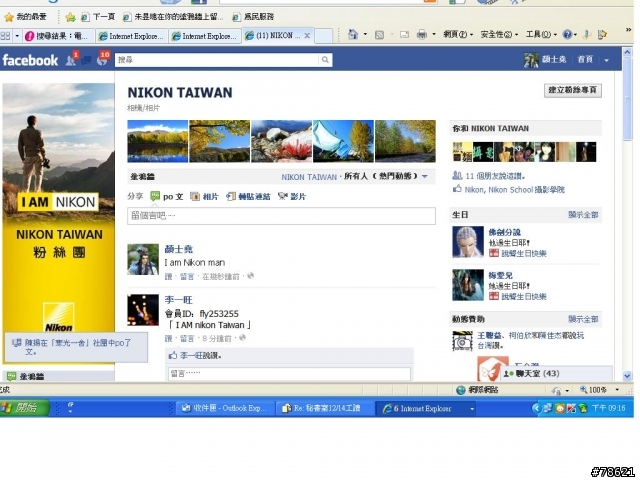Open a new blank browser tab
640x480 pixels.
(x=324, y=36)
